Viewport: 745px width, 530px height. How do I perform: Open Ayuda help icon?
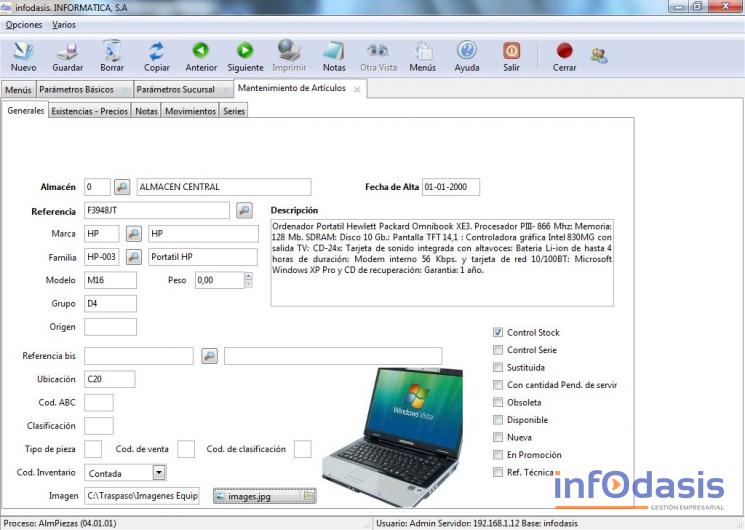point(467,56)
